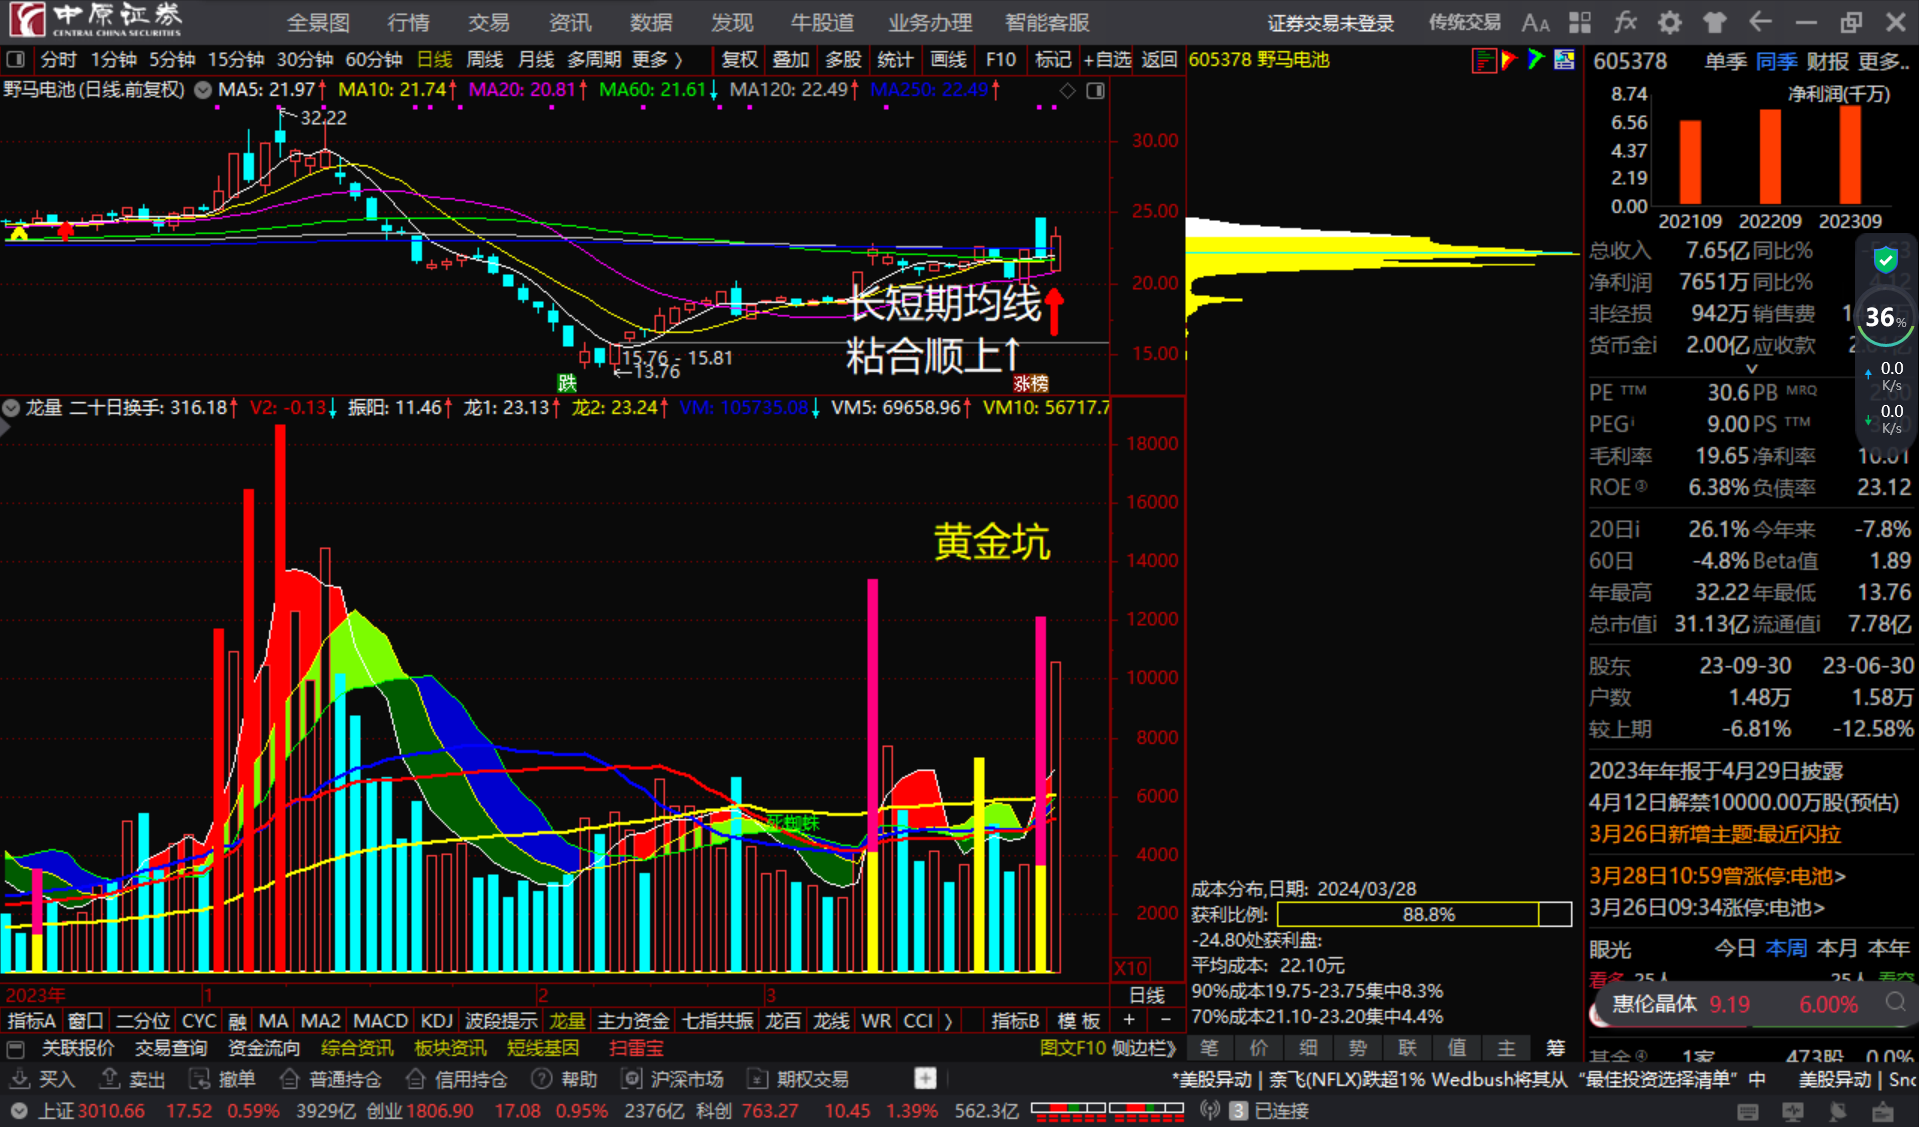This screenshot has width=1919, height=1127.
Task: Toggle sidebar via 侧边栏》
Action: (1143, 1049)
